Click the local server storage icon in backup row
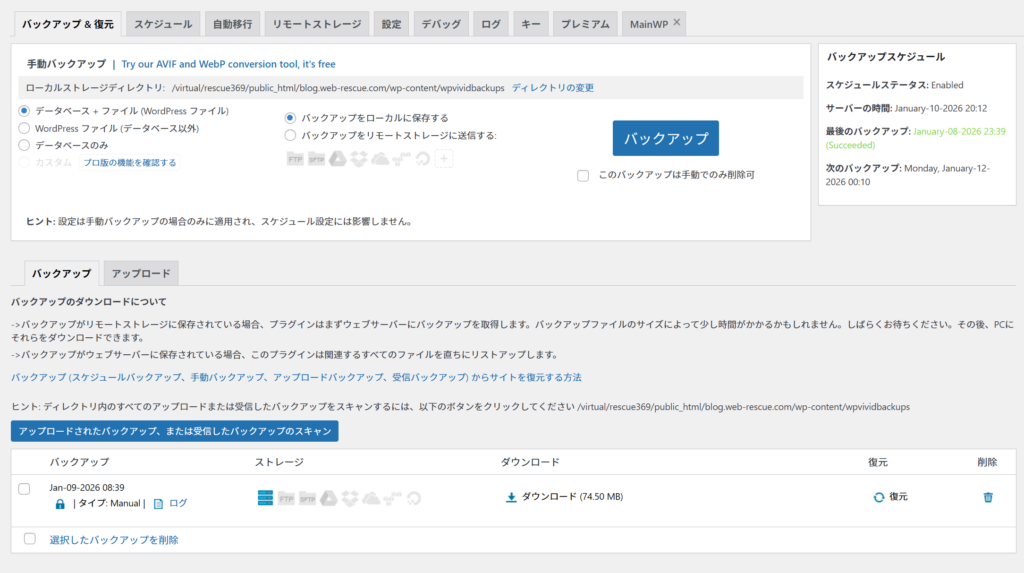Image resolution: width=1024 pixels, height=573 pixels. (265, 497)
